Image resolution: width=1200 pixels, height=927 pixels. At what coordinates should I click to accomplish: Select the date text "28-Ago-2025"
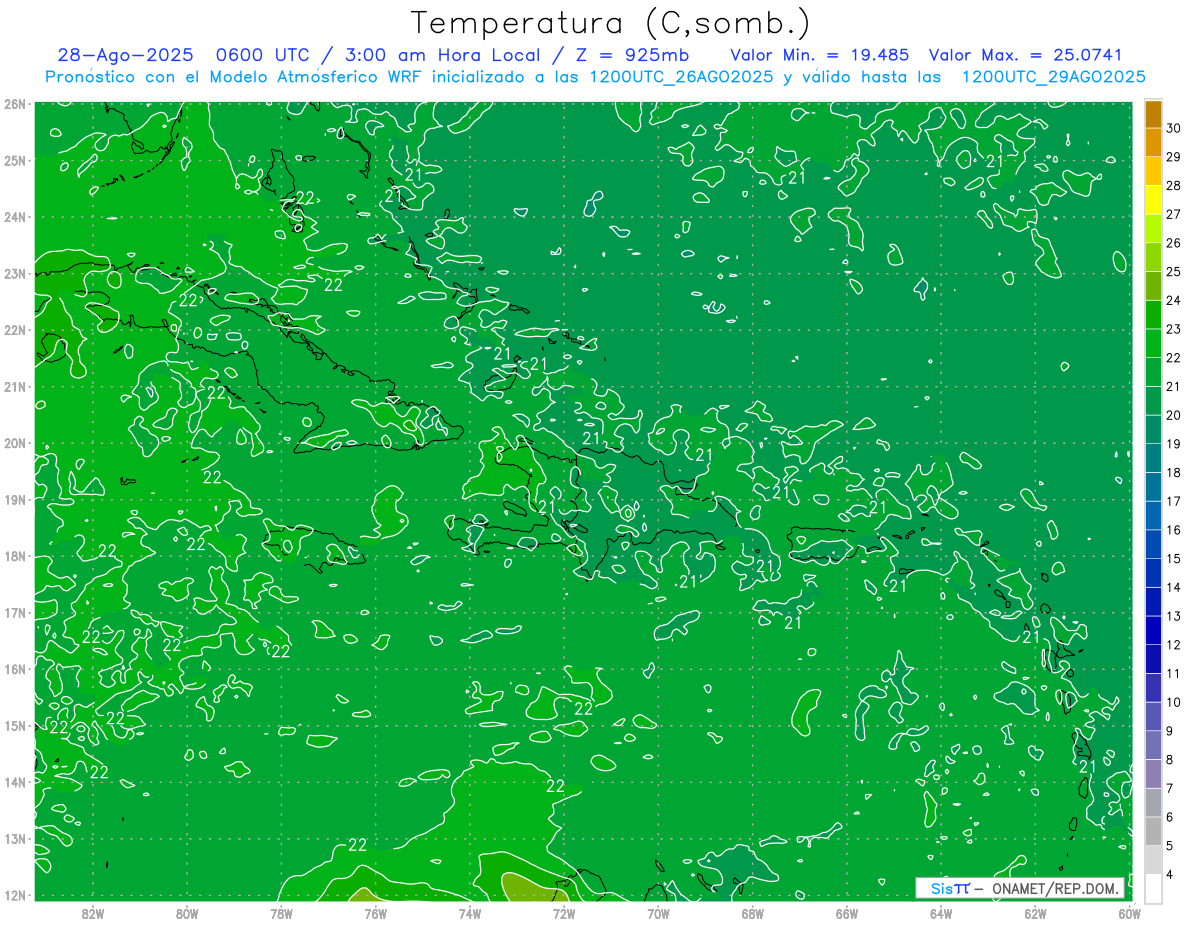124,55
